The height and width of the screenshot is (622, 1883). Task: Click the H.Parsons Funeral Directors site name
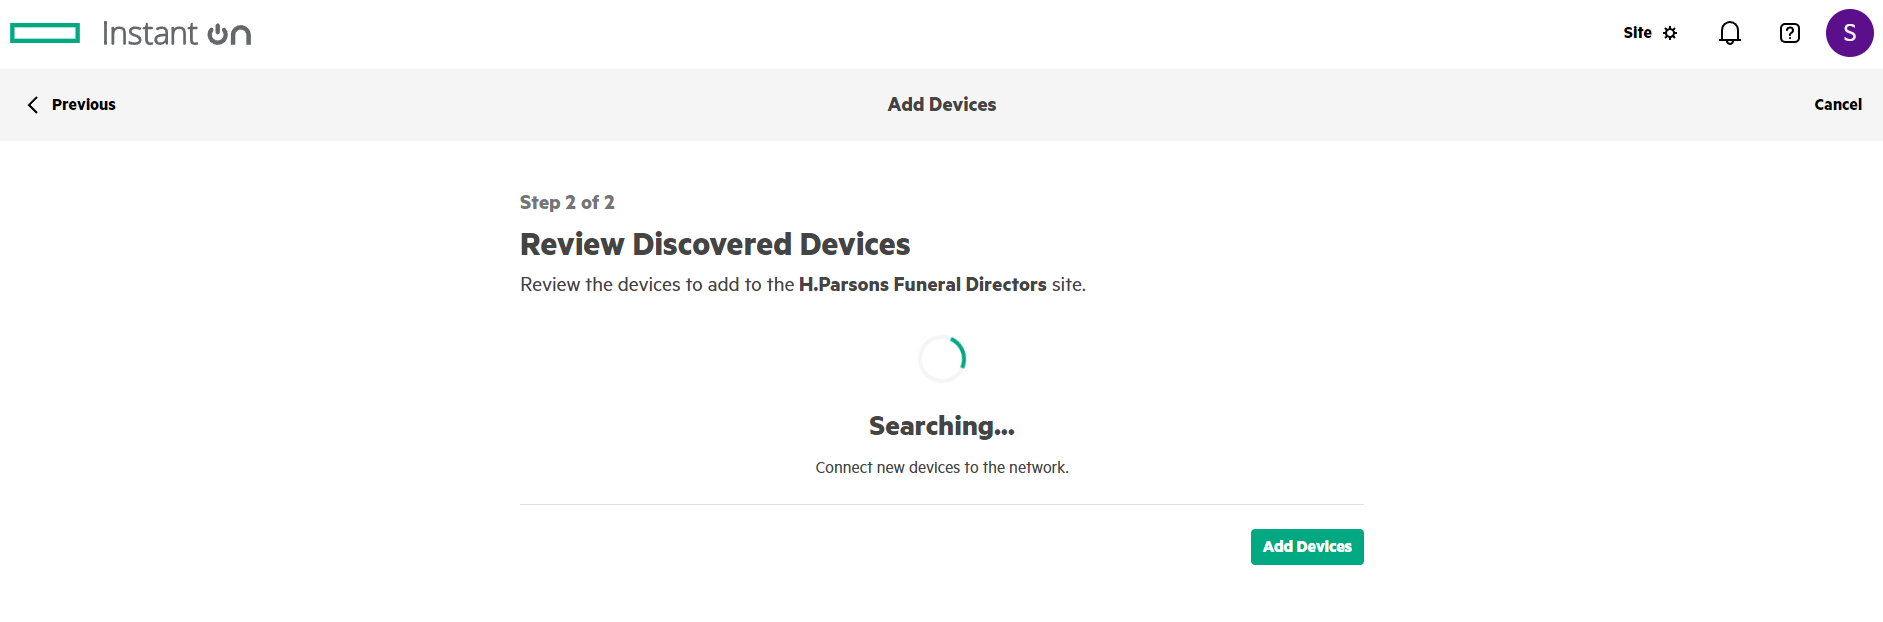tap(922, 285)
